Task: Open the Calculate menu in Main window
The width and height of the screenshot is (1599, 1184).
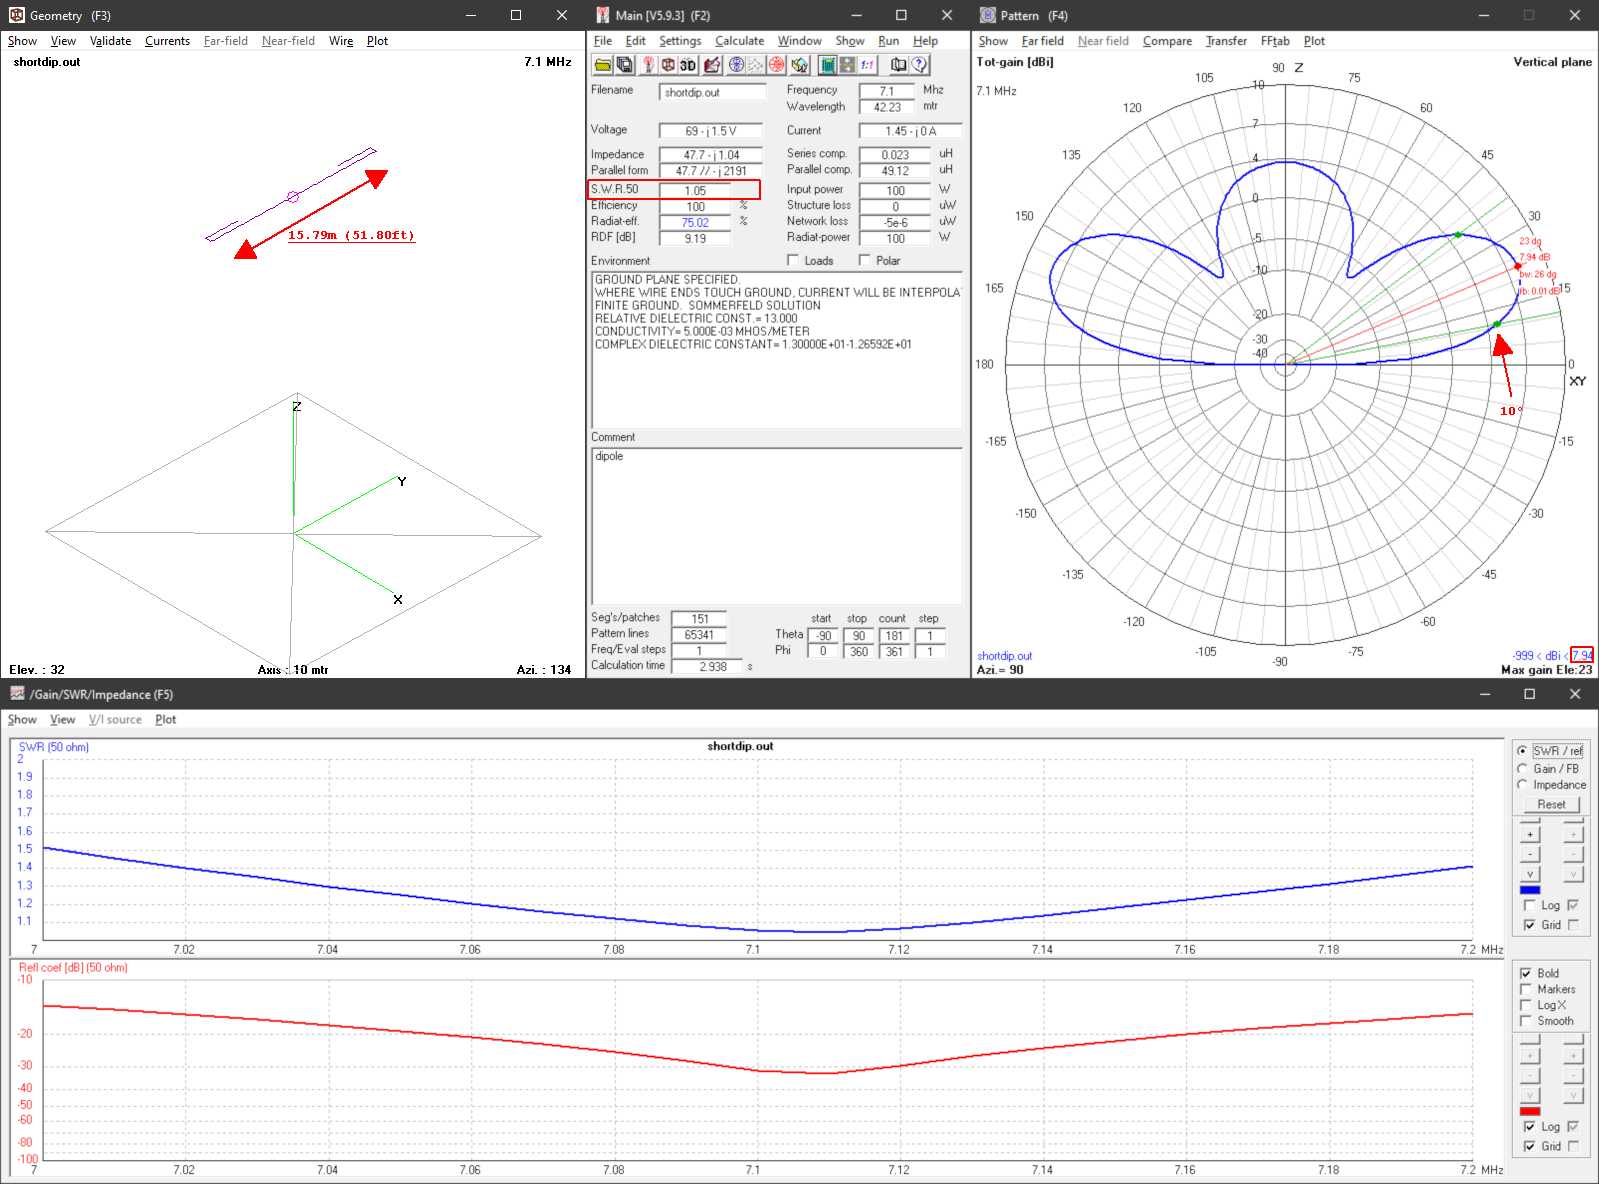Action: (x=739, y=41)
